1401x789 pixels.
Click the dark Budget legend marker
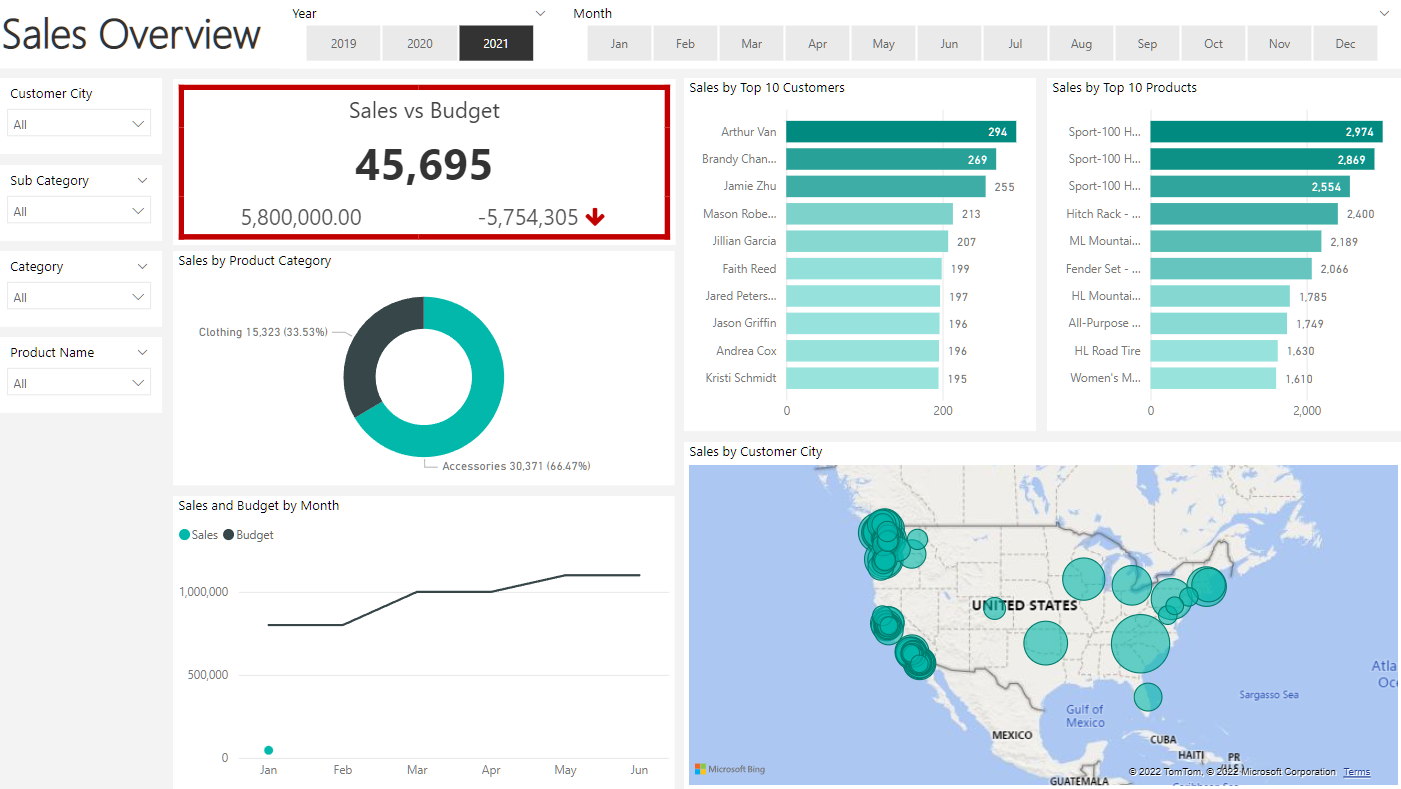click(x=229, y=535)
